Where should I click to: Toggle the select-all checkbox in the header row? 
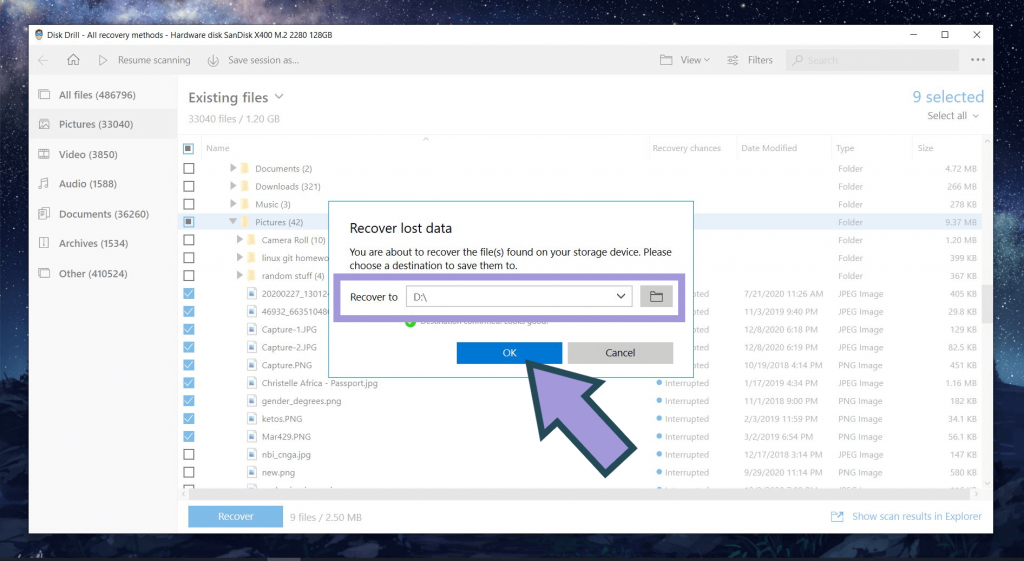(188, 148)
